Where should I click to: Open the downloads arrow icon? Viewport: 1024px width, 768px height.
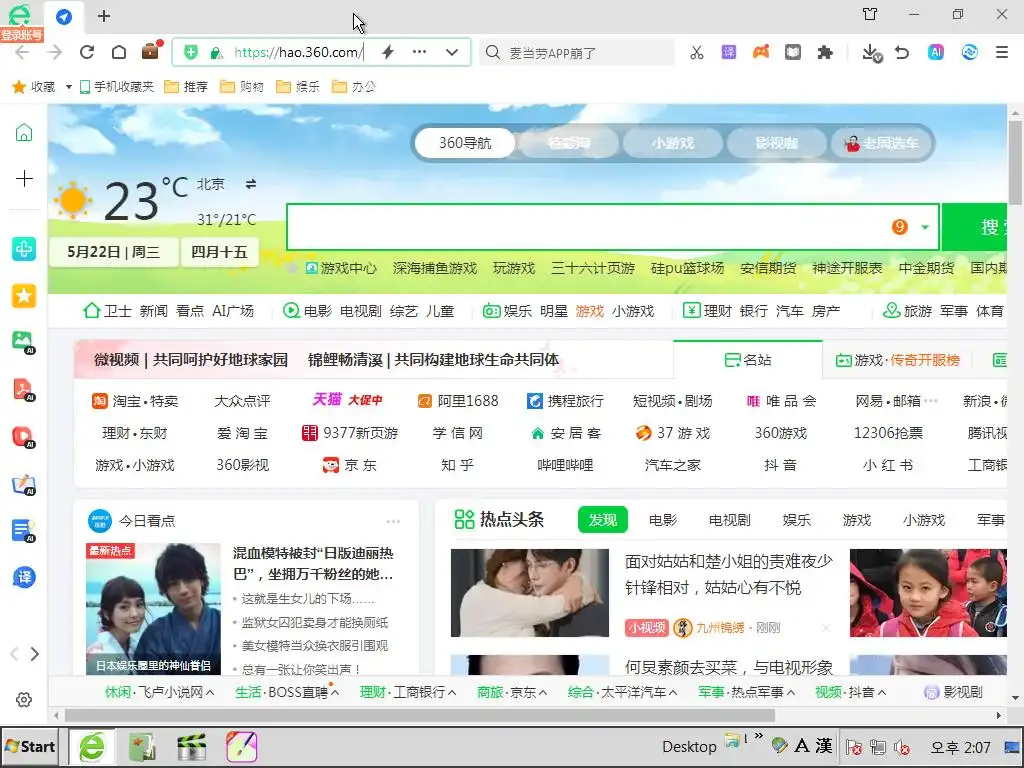[872, 52]
